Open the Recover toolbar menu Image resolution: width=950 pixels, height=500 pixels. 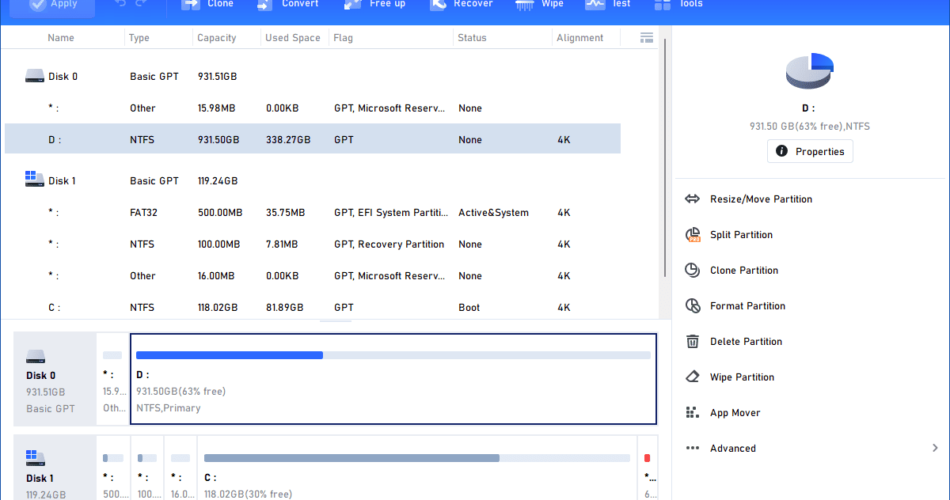461,4
